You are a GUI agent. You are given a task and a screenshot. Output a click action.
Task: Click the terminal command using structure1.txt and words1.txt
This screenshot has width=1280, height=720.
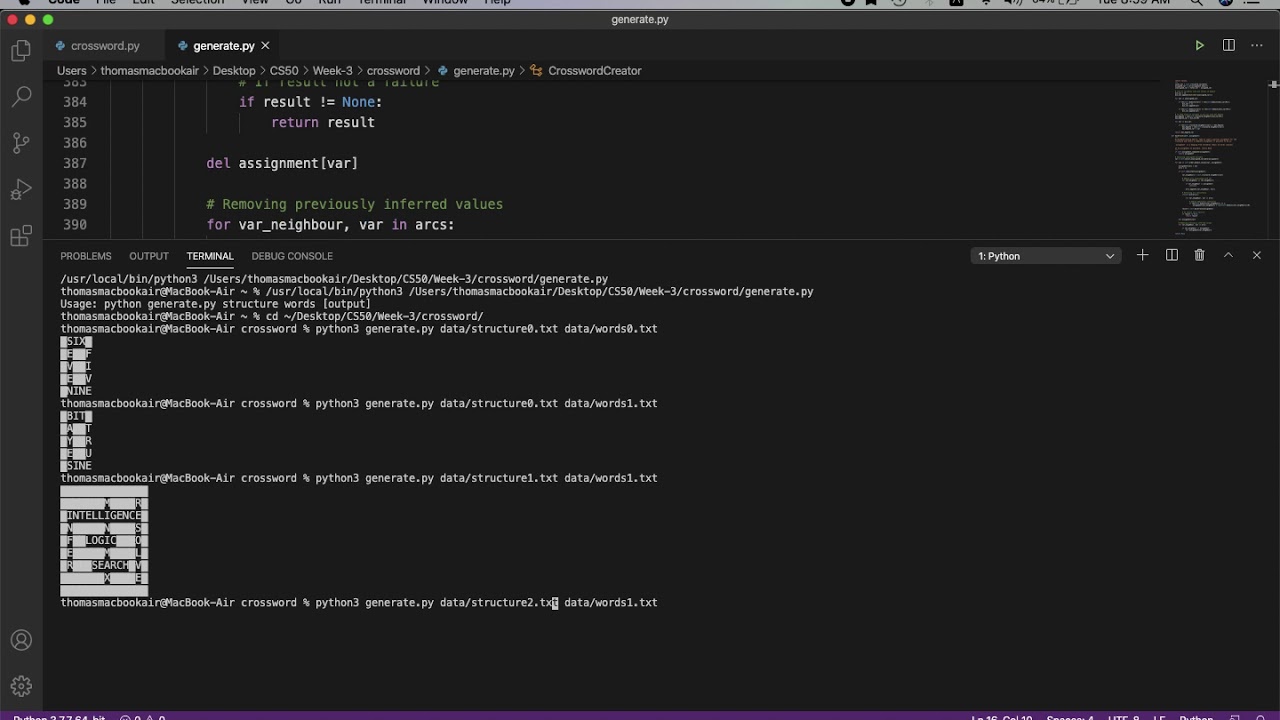click(486, 478)
